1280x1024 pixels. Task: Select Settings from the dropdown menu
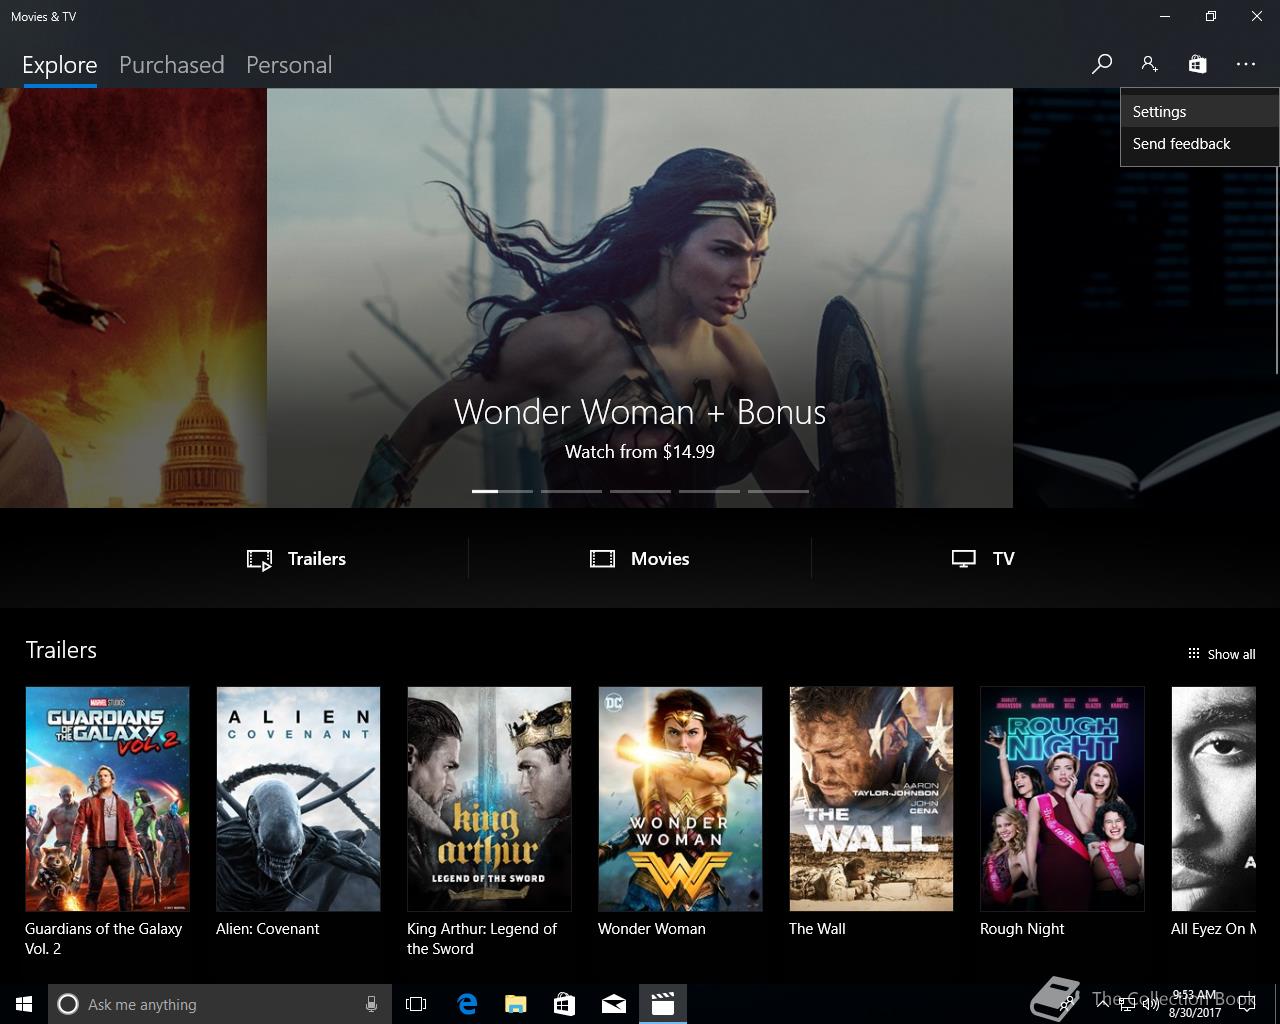(1199, 112)
